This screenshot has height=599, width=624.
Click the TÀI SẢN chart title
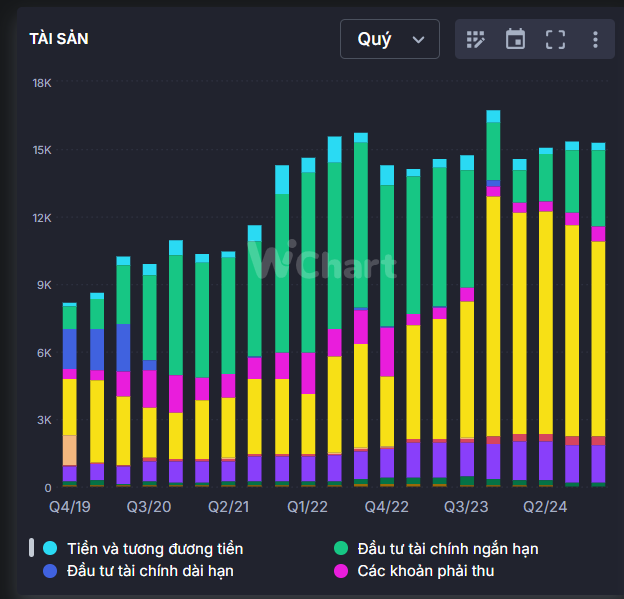coord(59,39)
